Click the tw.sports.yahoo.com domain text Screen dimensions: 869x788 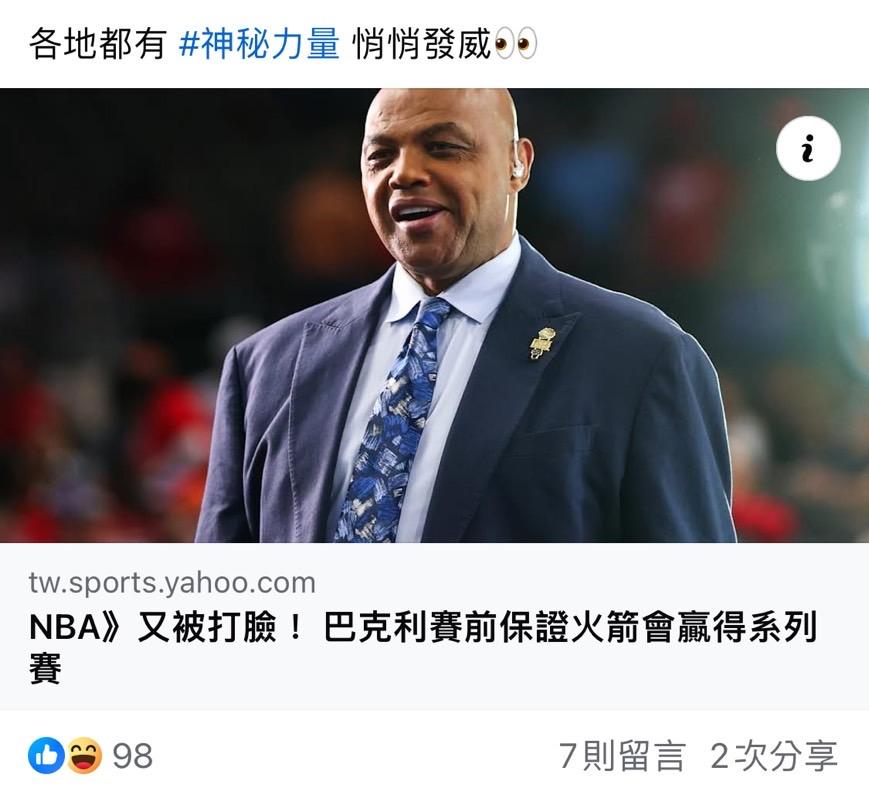pos(172,583)
